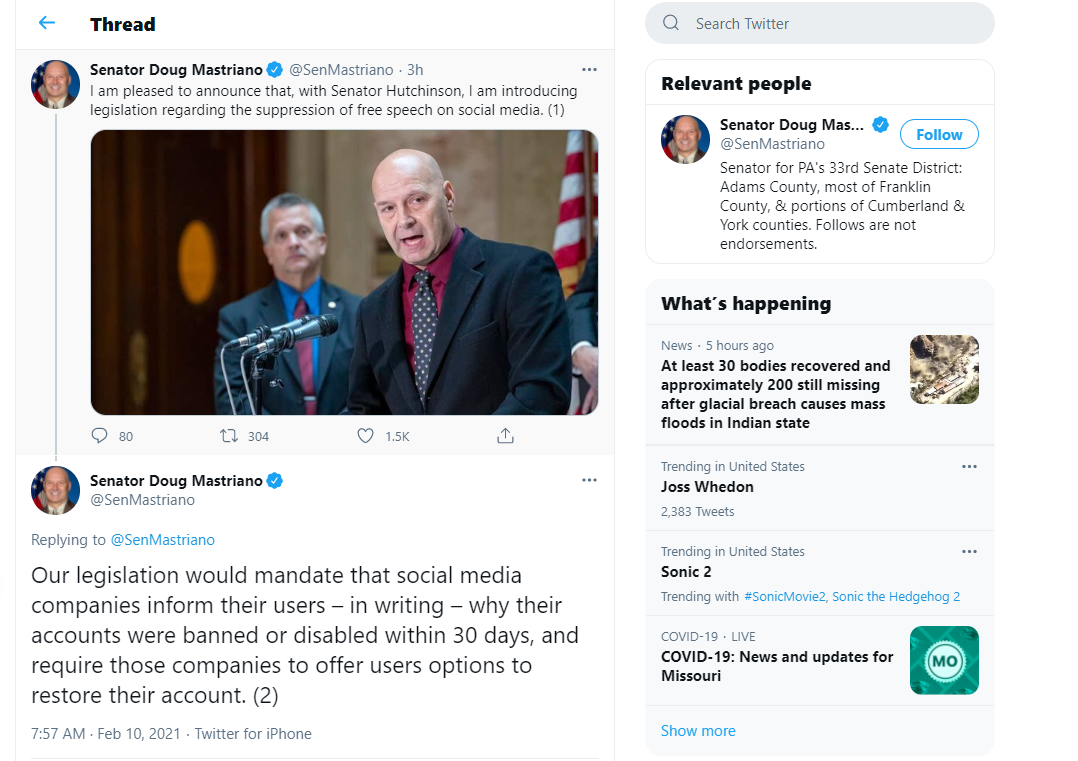Screen dimensions: 1078x761
Task: Click the retweet icon showing 304
Action: (229, 436)
